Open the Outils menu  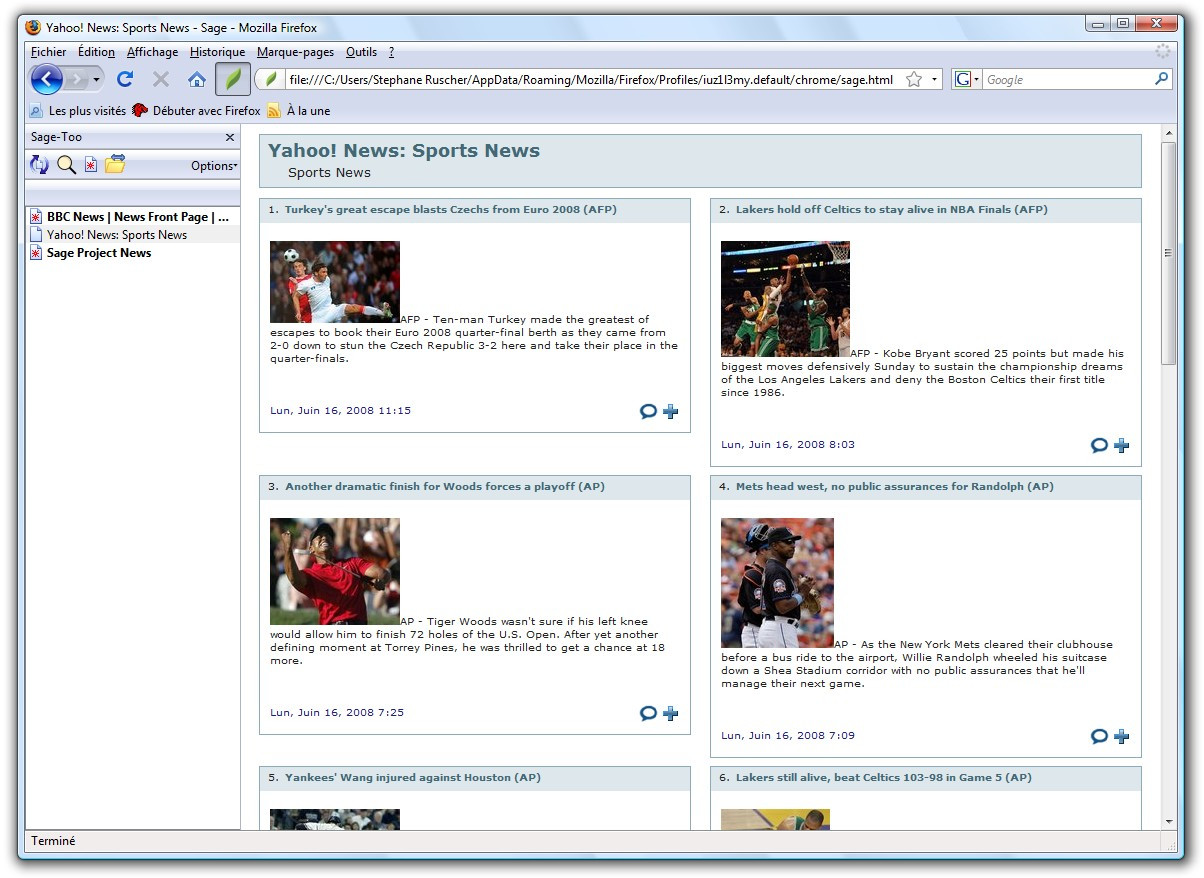(361, 52)
